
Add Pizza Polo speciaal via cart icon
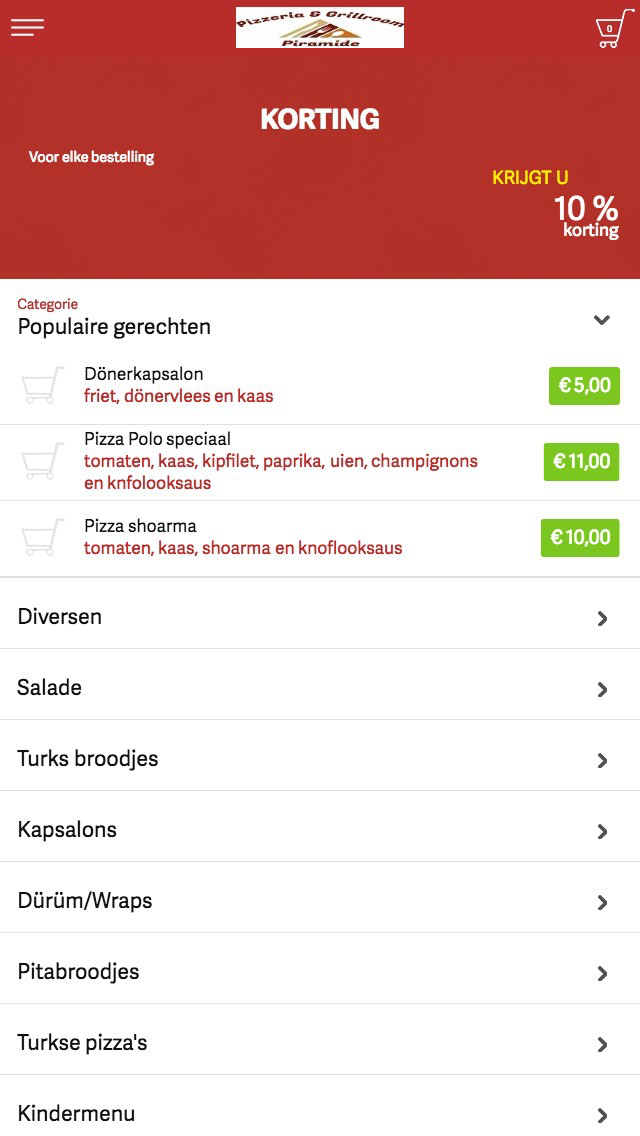point(42,461)
